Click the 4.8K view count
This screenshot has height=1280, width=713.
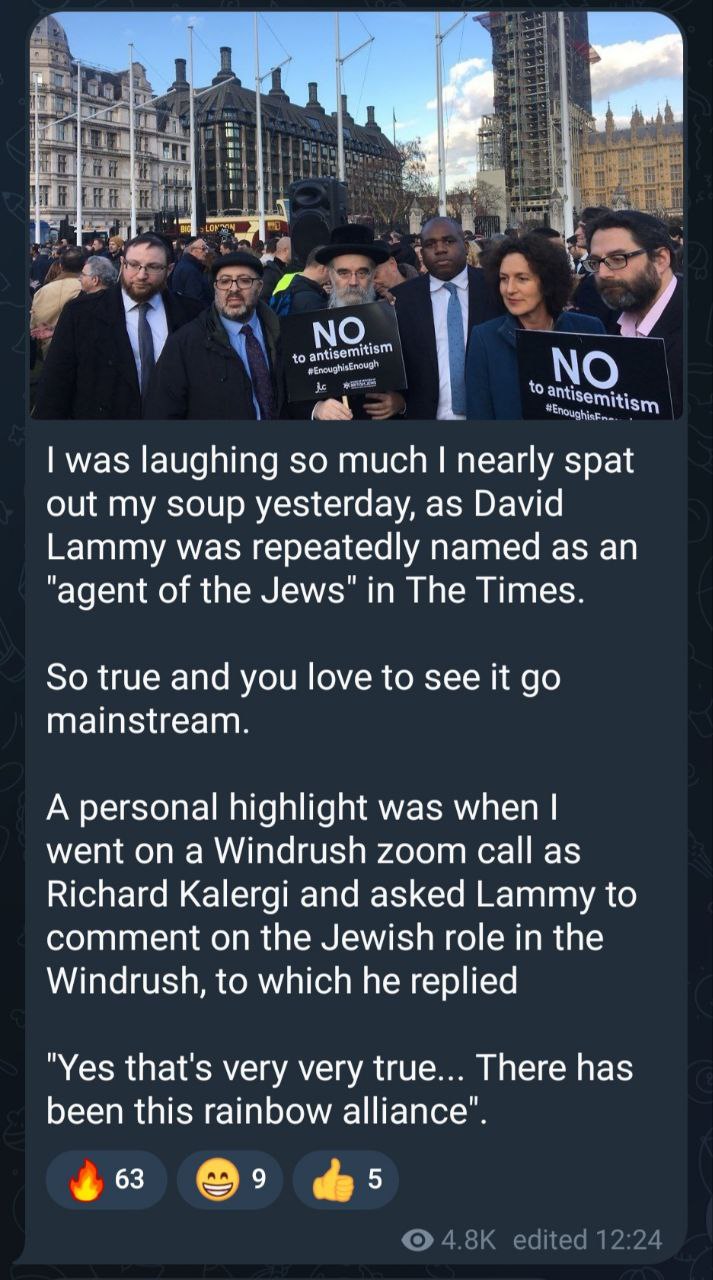[x=468, y=1240]
